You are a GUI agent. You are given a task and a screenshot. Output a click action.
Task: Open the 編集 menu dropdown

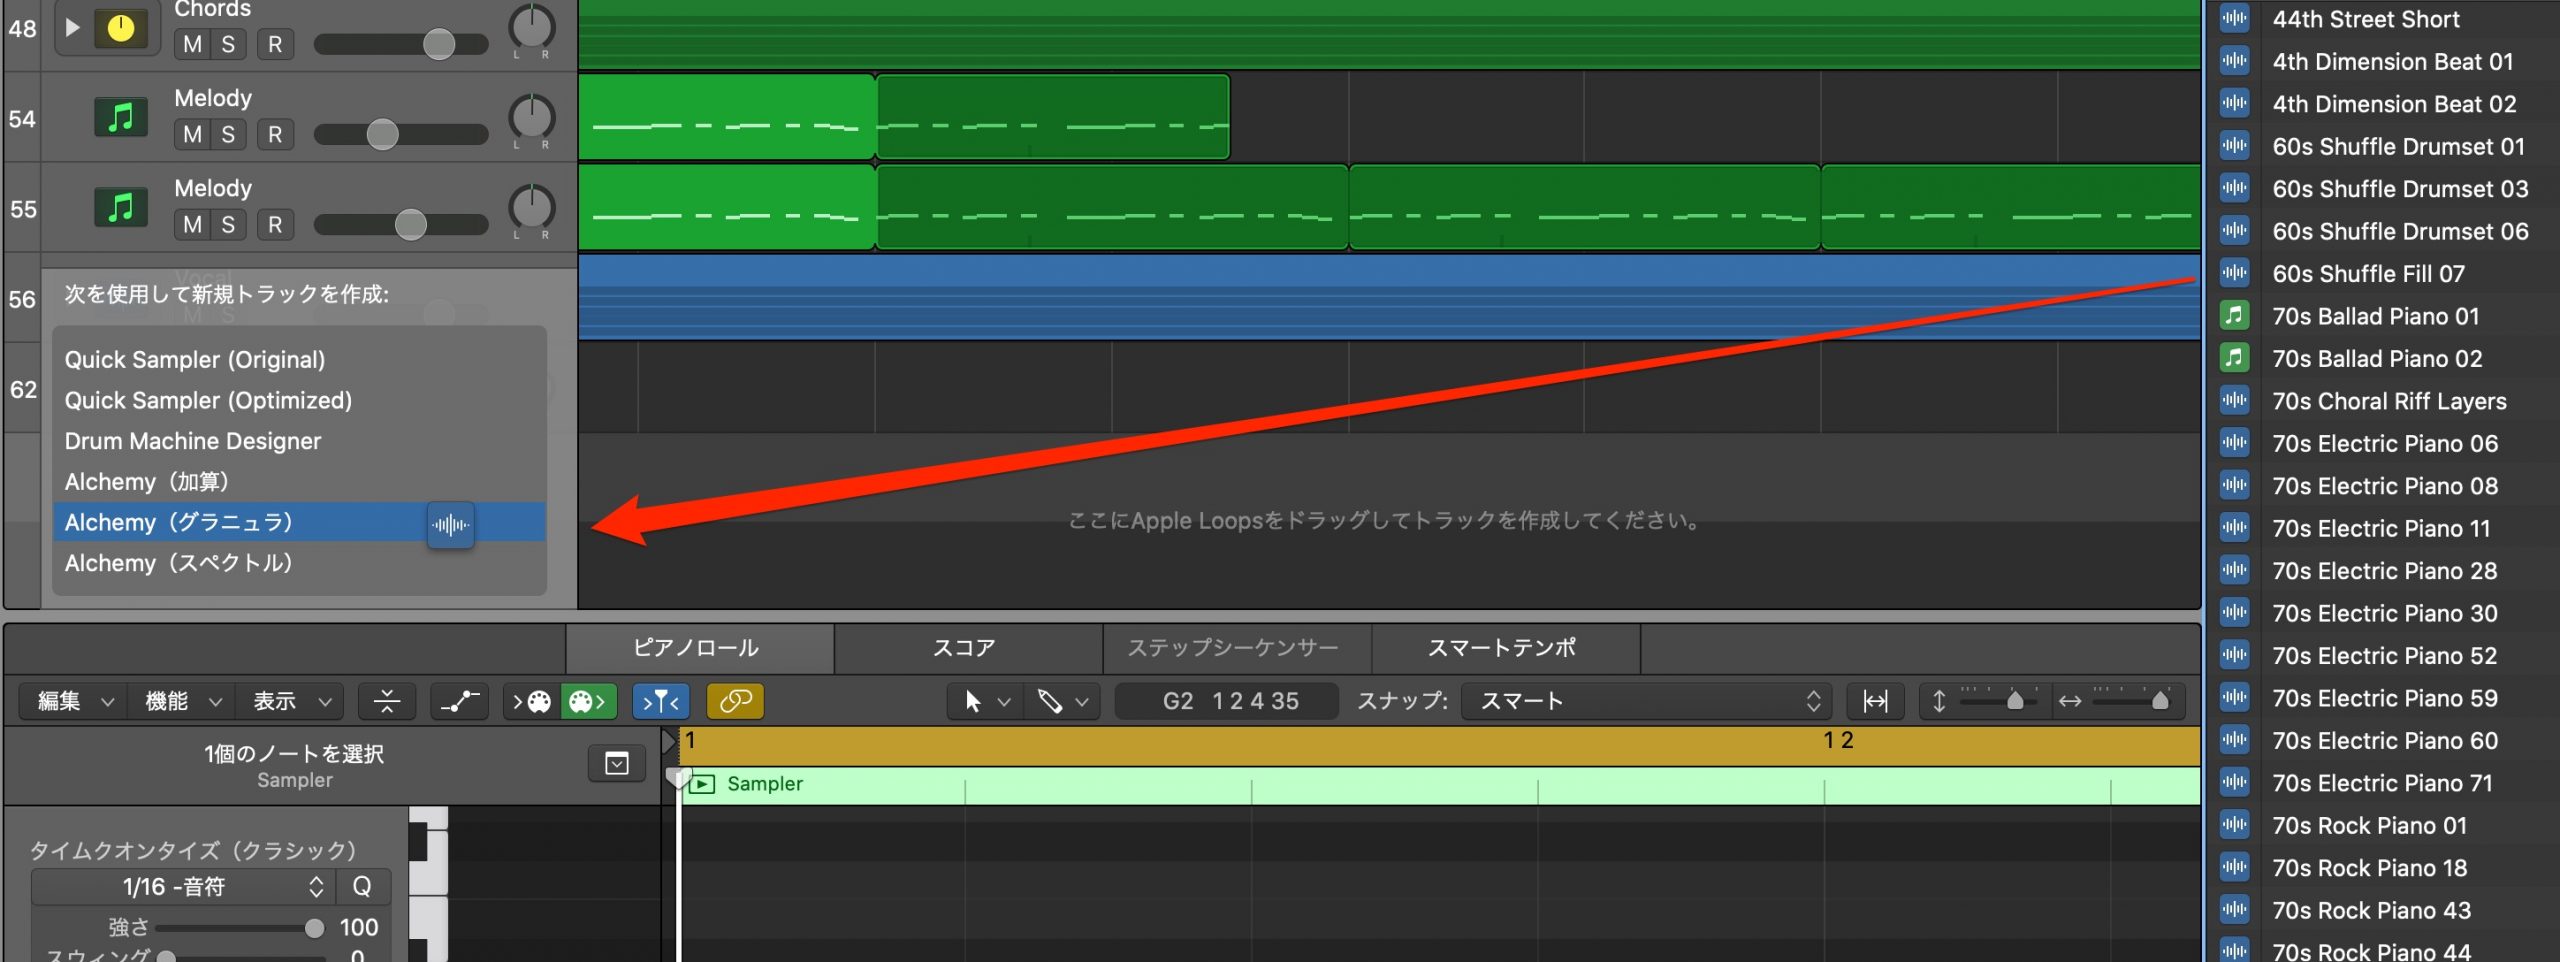(x=75, y=701)
